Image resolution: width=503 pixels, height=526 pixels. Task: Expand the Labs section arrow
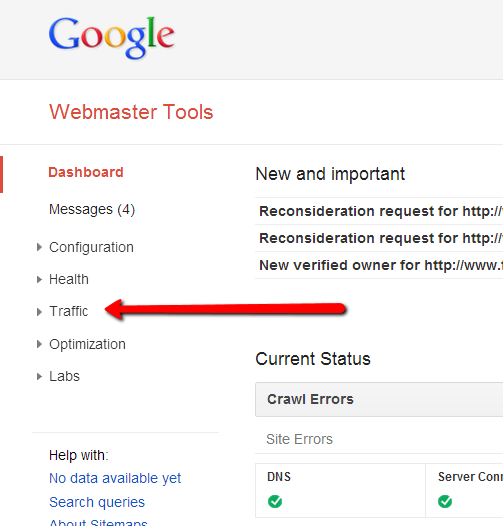tap(39, 376)
